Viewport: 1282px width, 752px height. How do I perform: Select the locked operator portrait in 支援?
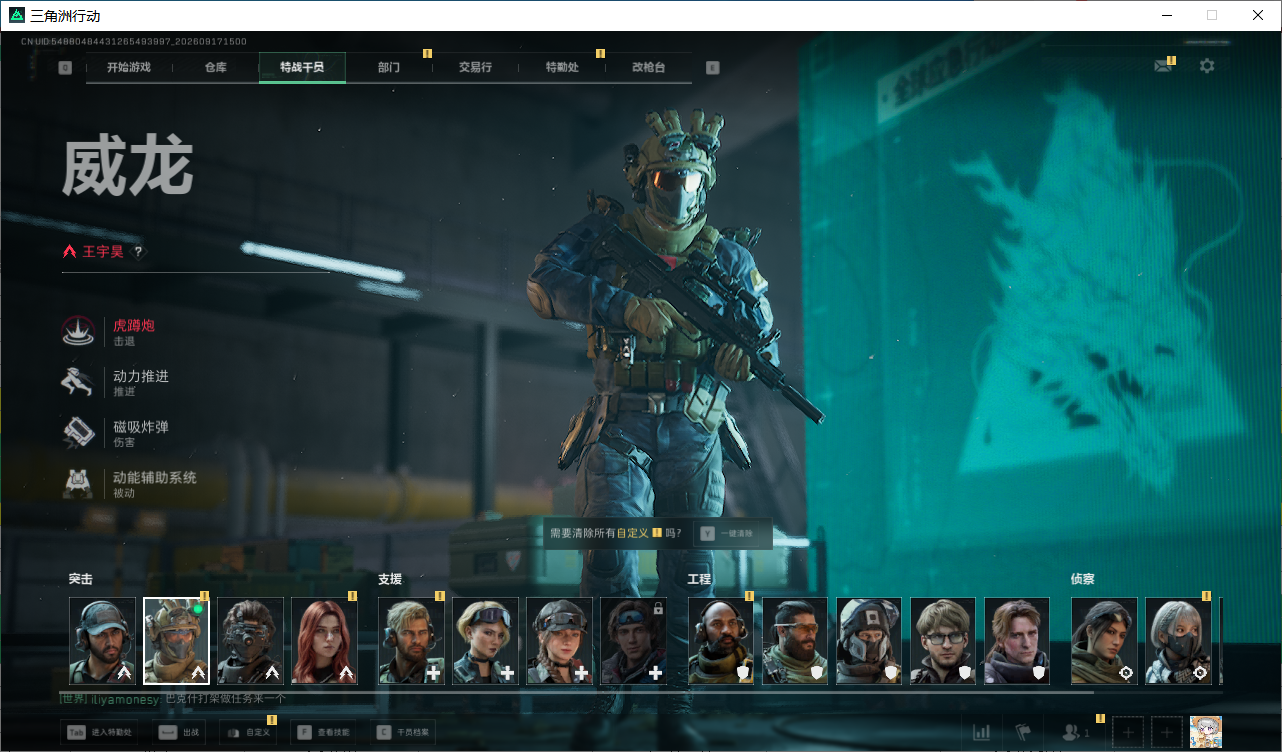(x=634, y=641)
